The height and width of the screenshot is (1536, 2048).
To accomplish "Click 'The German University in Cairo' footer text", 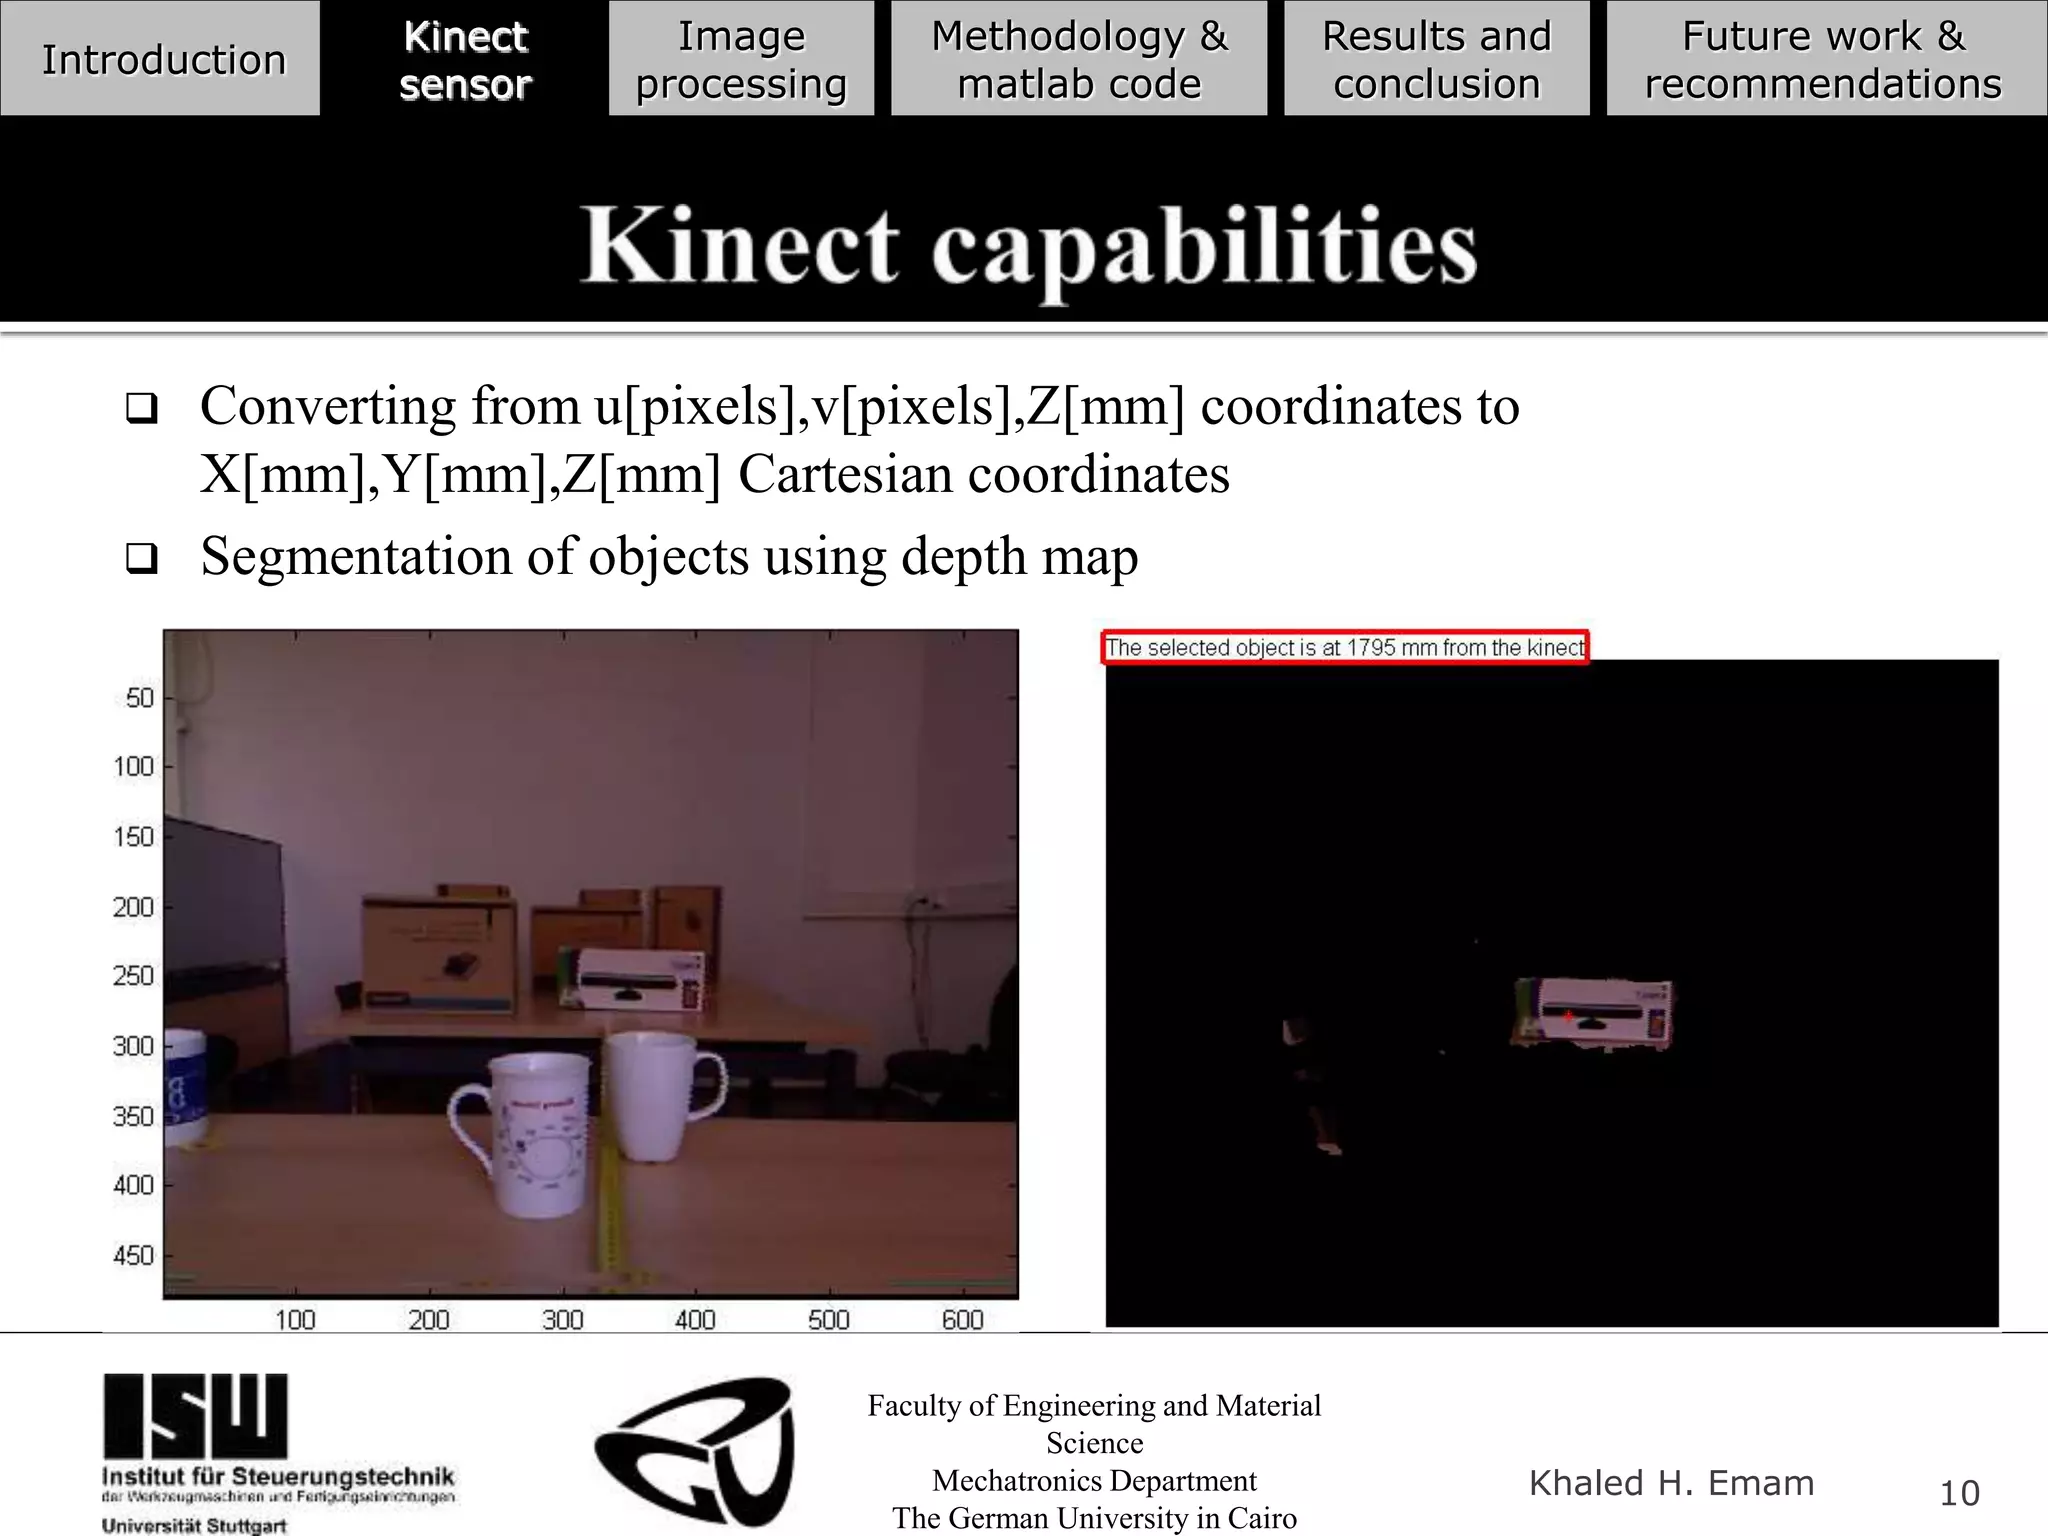I will point(1094,1518).
